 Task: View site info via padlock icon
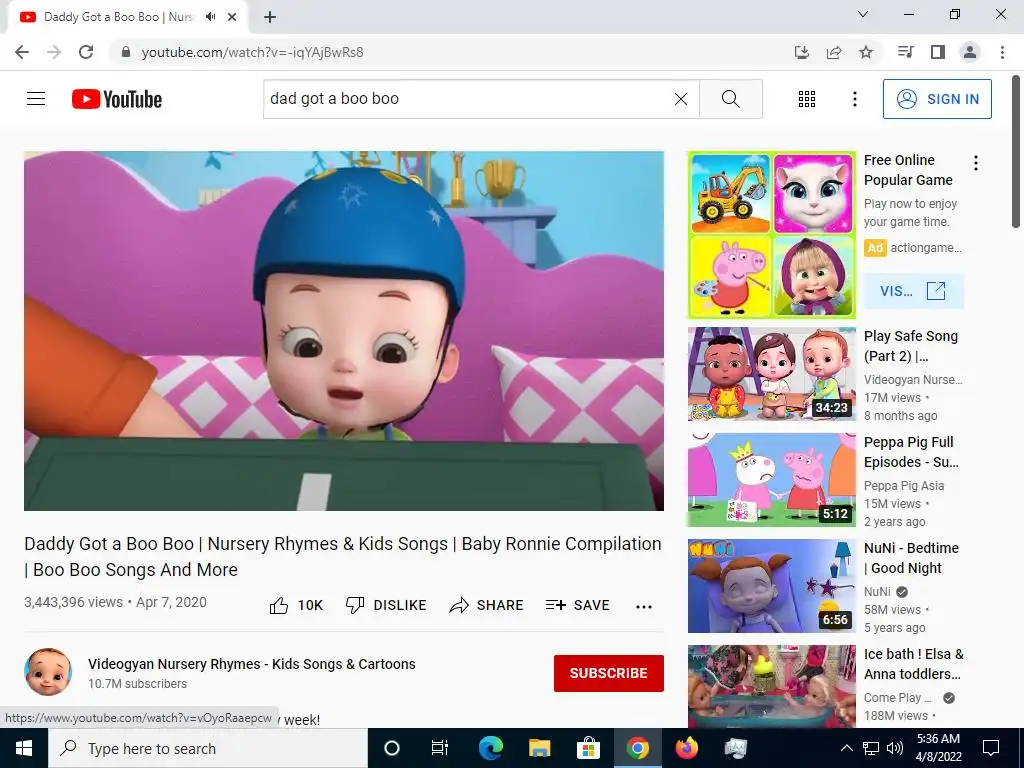126,52
